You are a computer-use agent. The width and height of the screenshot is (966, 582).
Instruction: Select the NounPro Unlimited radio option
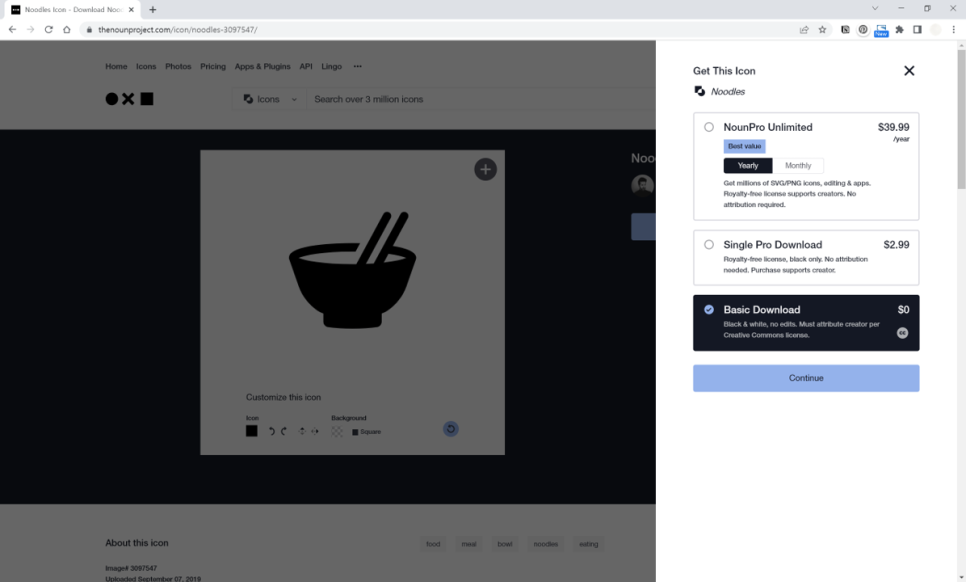[709, 127]
